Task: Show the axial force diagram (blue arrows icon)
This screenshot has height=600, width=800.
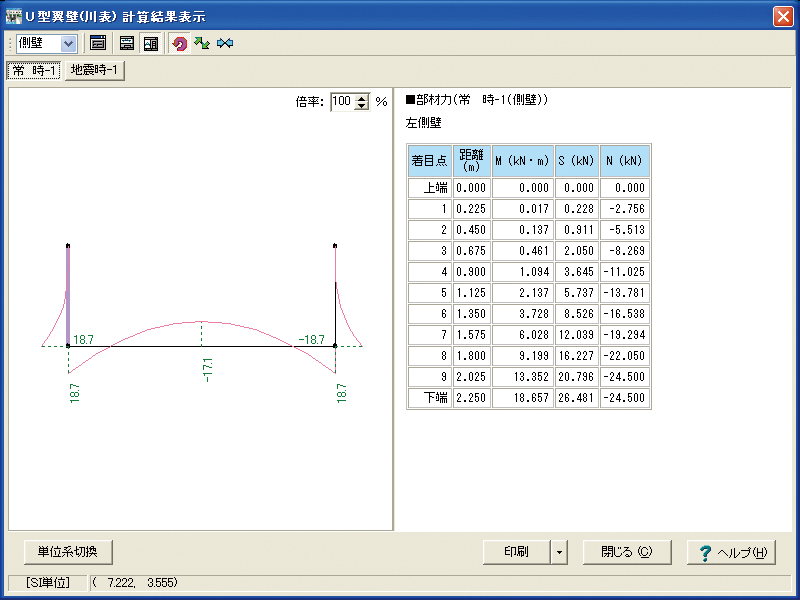Action: pos(225,43)
